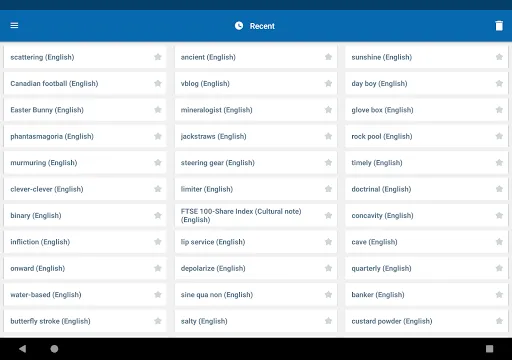Viewport: 512px width, 360px height.
Task: Favorite the word ancient with star
Action: pos(328,57)
